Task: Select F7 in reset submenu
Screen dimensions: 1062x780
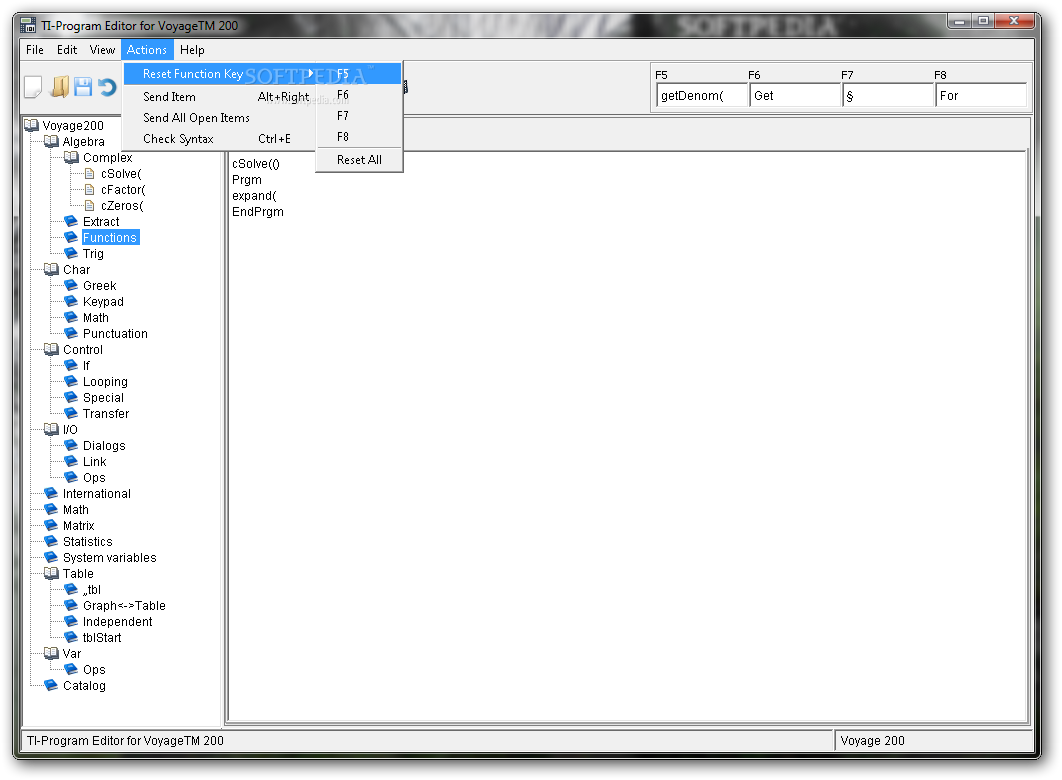Action: [359, 116]
